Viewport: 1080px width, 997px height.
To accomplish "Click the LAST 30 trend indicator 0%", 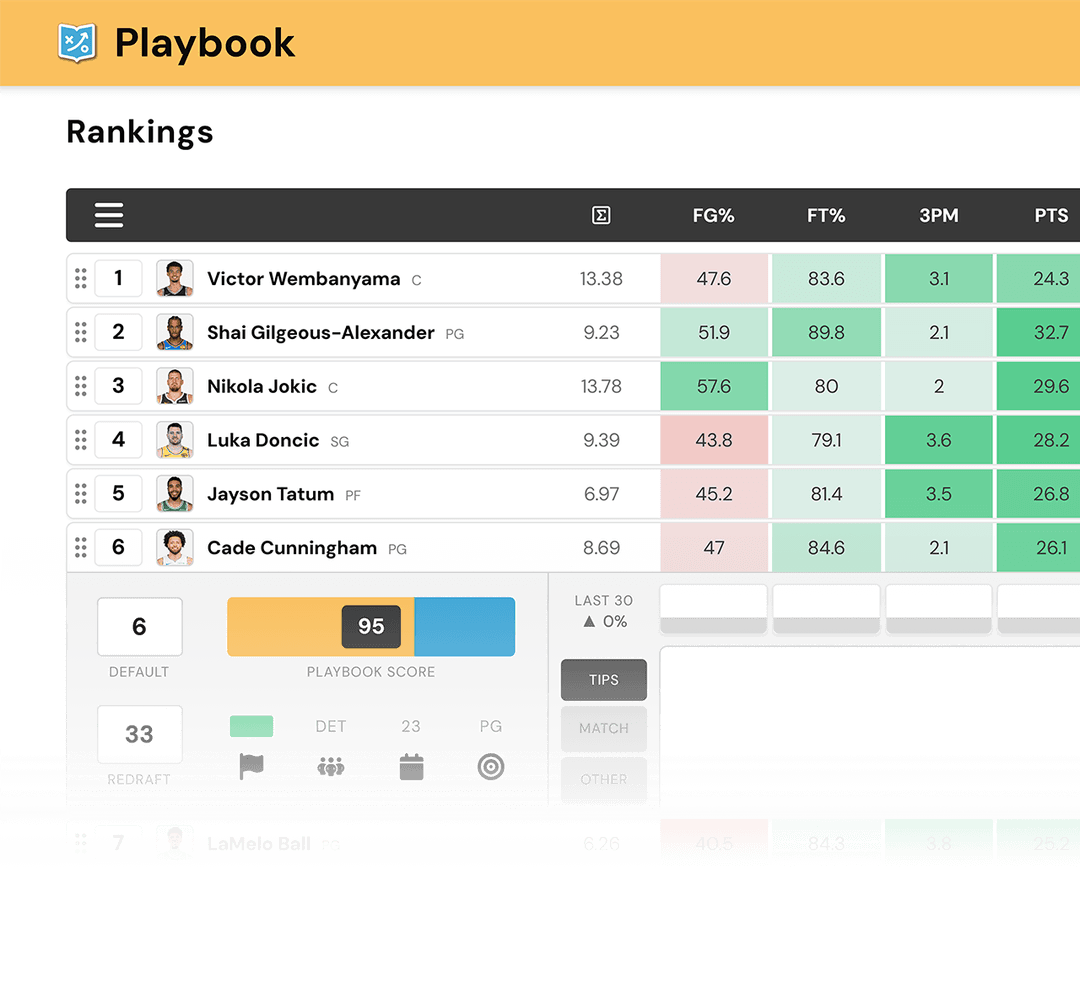I will point(605,621).
